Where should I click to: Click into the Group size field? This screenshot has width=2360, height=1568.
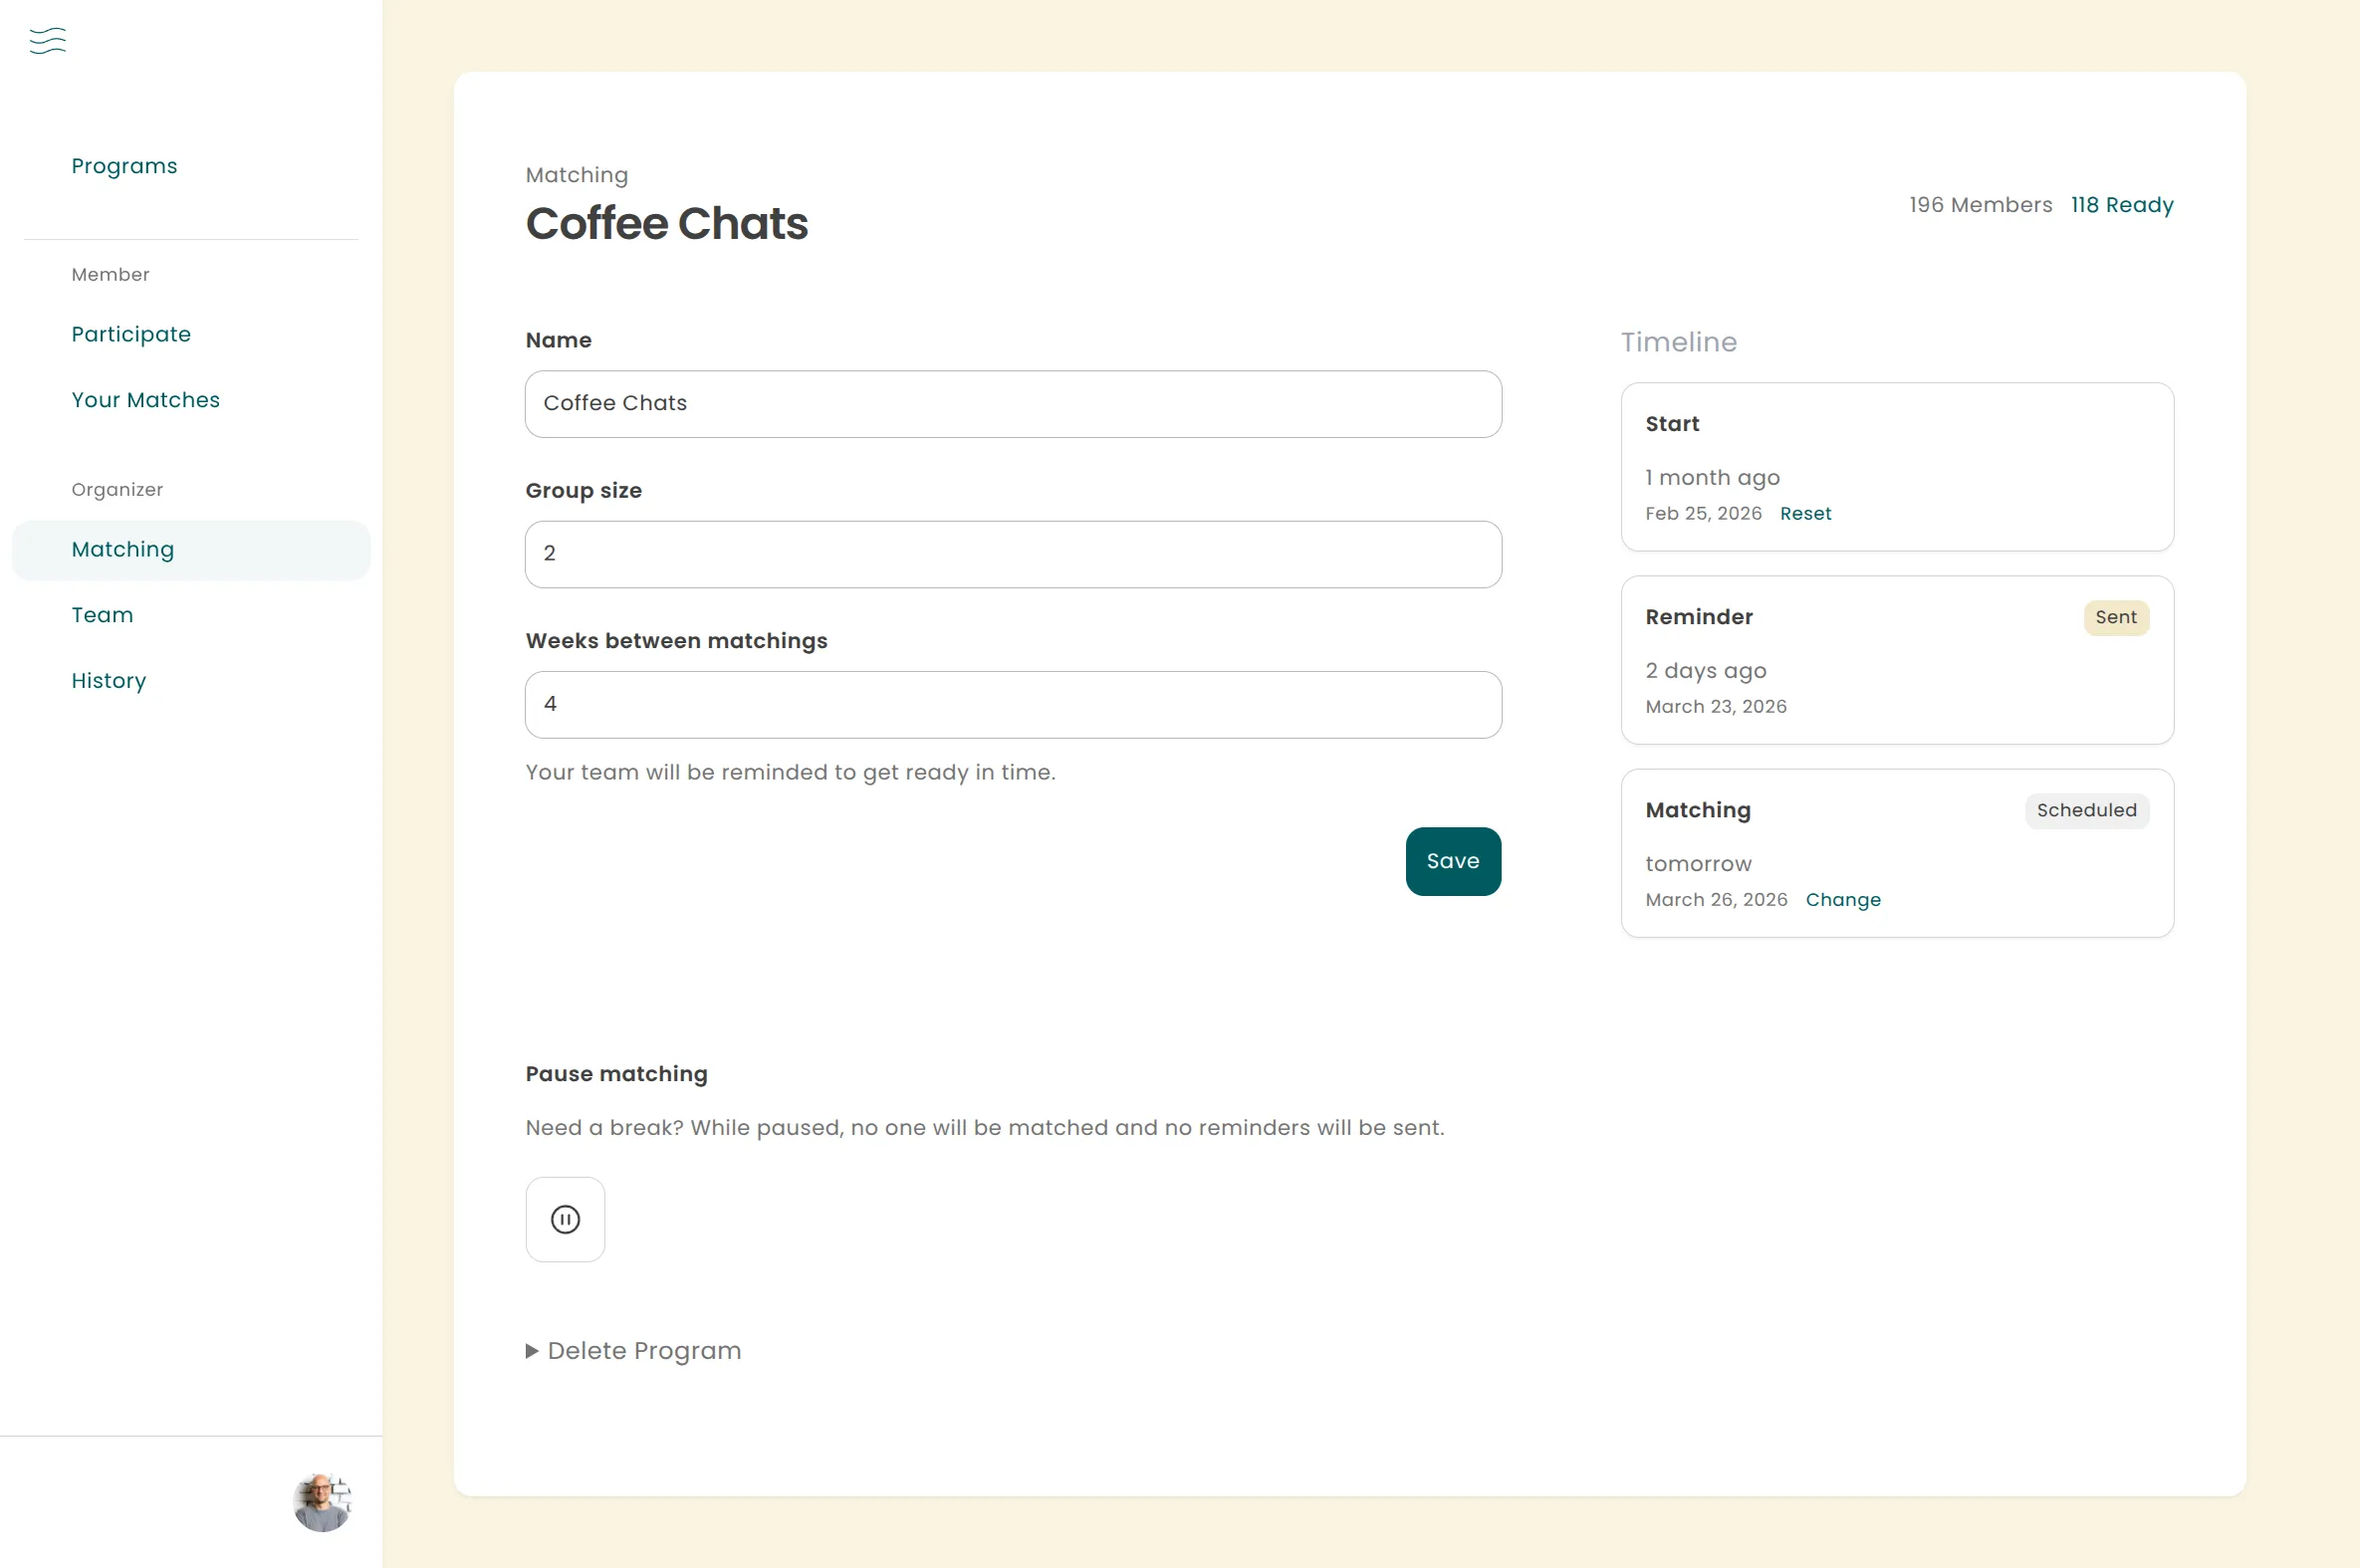point(1012,554)
